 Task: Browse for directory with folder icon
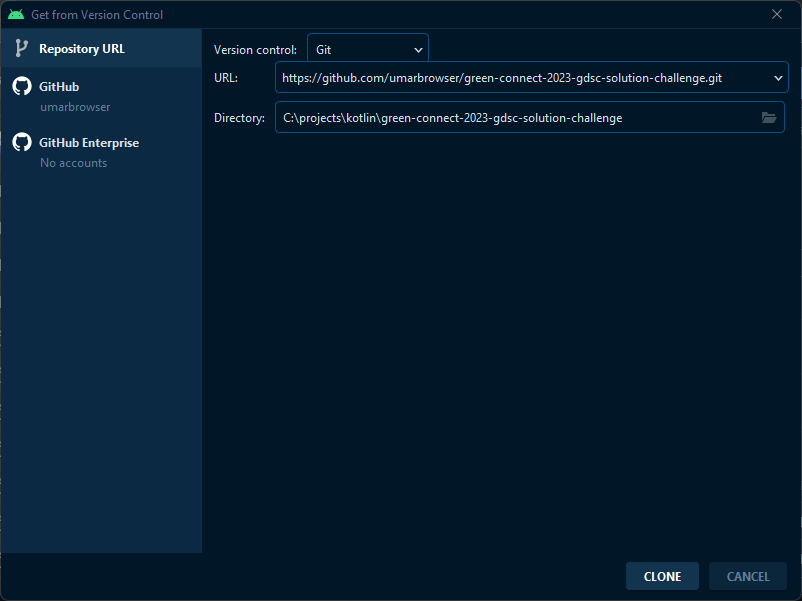(769, 118)
